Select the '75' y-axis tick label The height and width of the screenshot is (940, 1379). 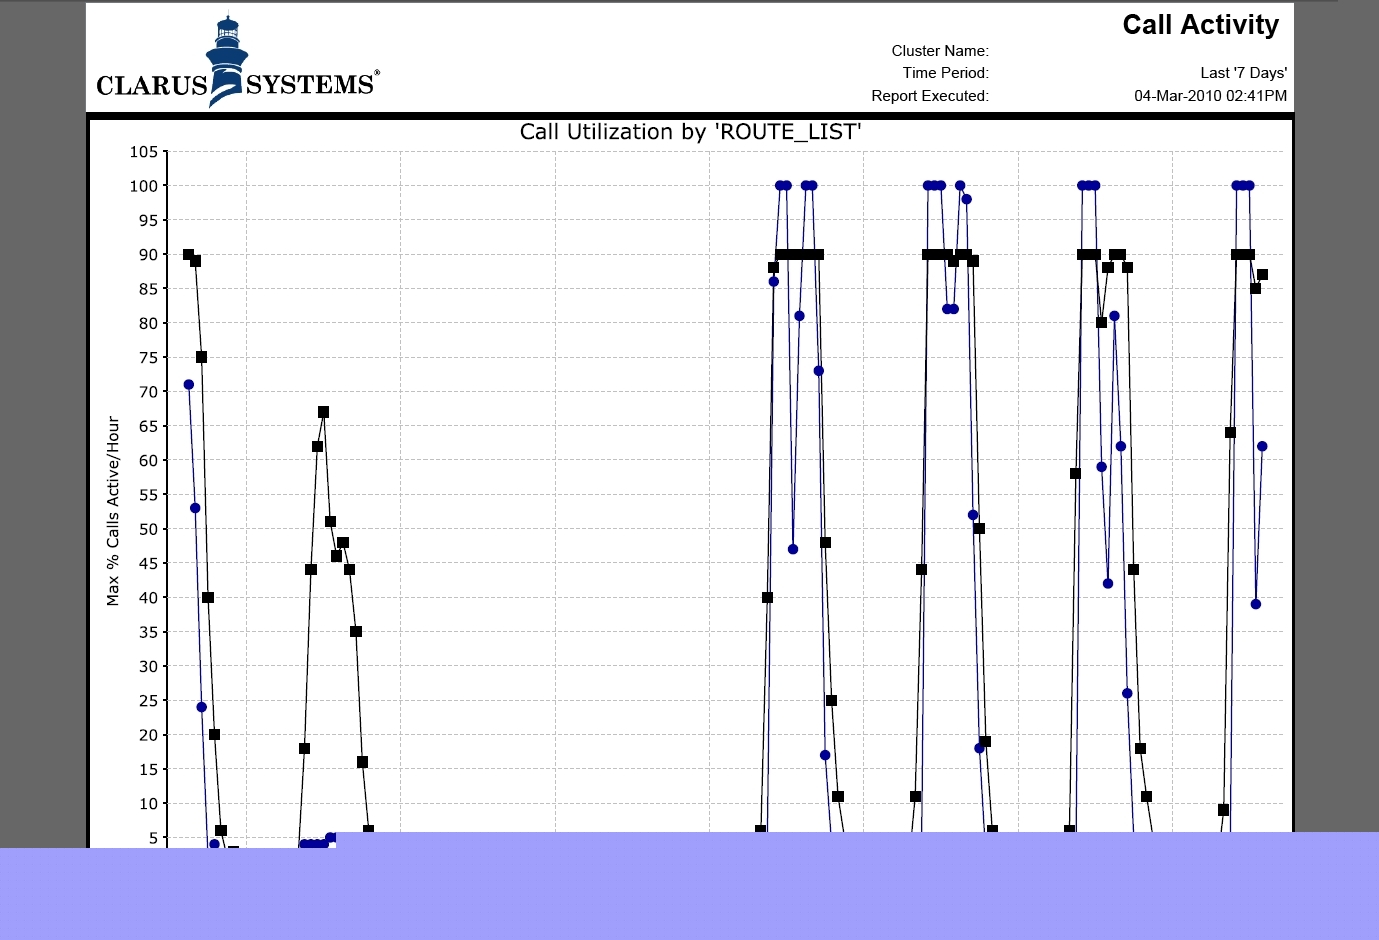(x=149, y=358)
